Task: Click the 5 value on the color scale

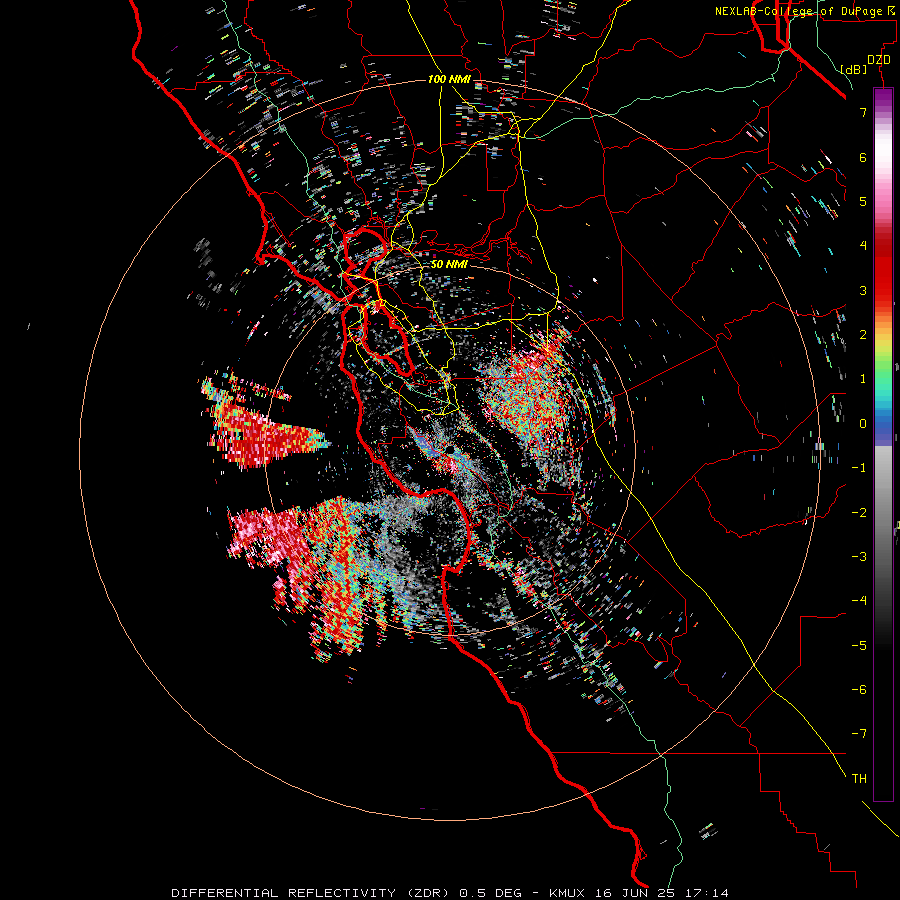Action: tap(863, 201)
